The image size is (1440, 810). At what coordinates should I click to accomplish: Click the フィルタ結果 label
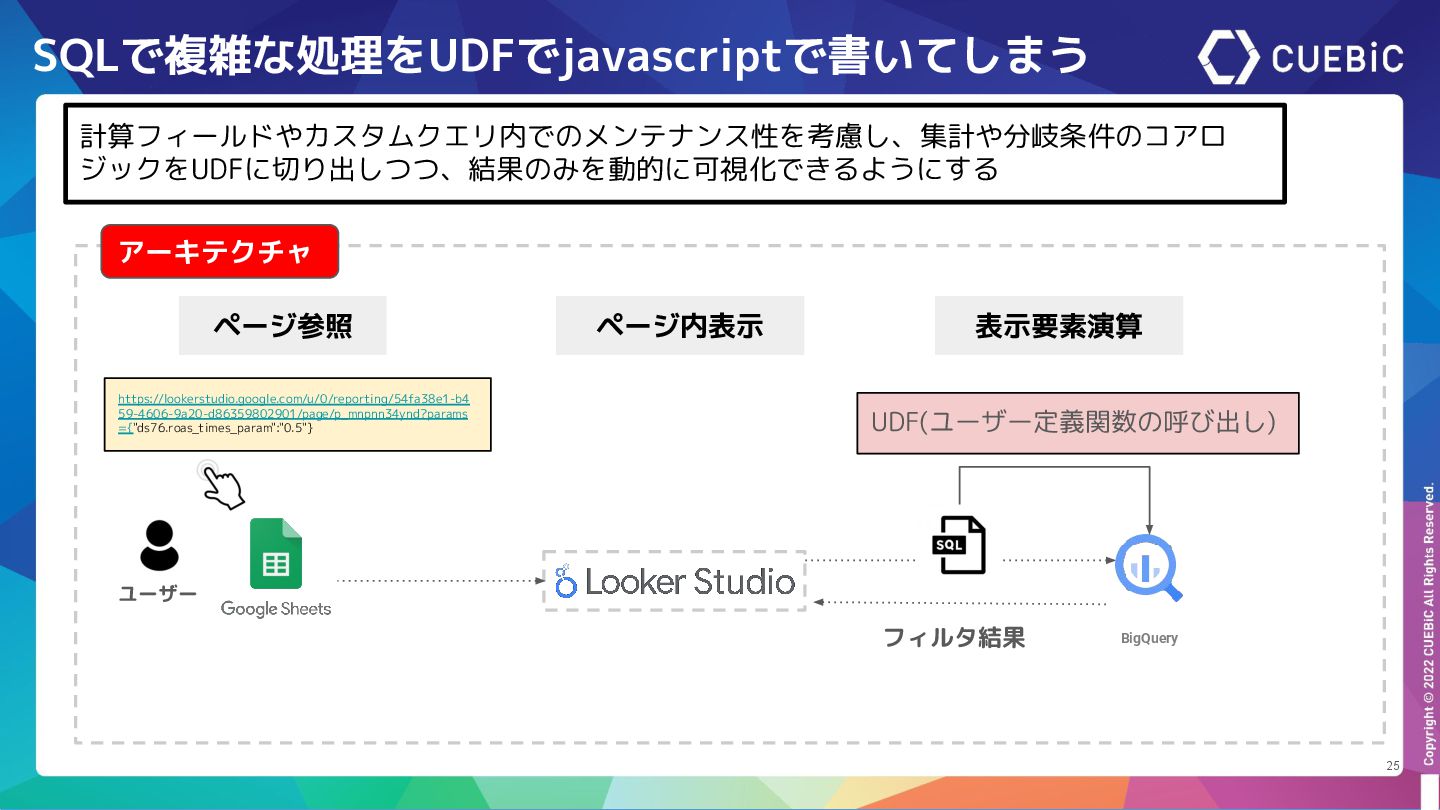pyautogui.click(x=954, y=637)
